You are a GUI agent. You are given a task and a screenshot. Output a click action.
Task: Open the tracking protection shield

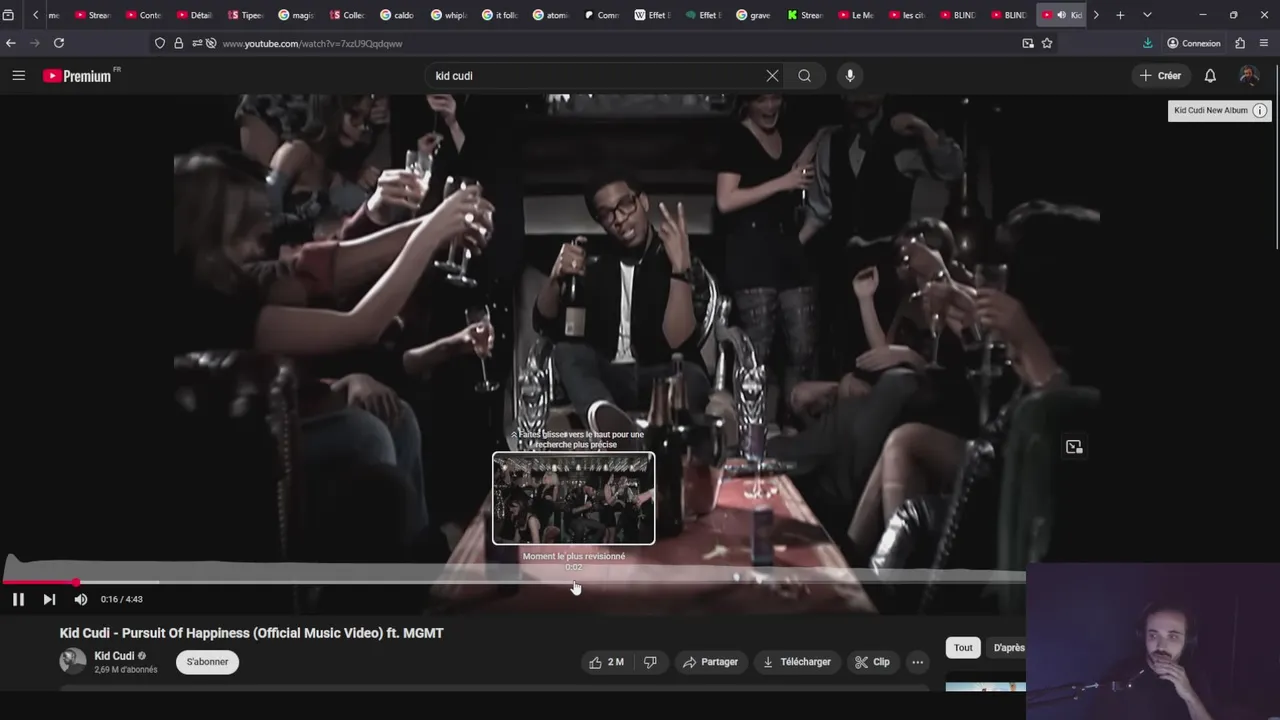[160, 44]
